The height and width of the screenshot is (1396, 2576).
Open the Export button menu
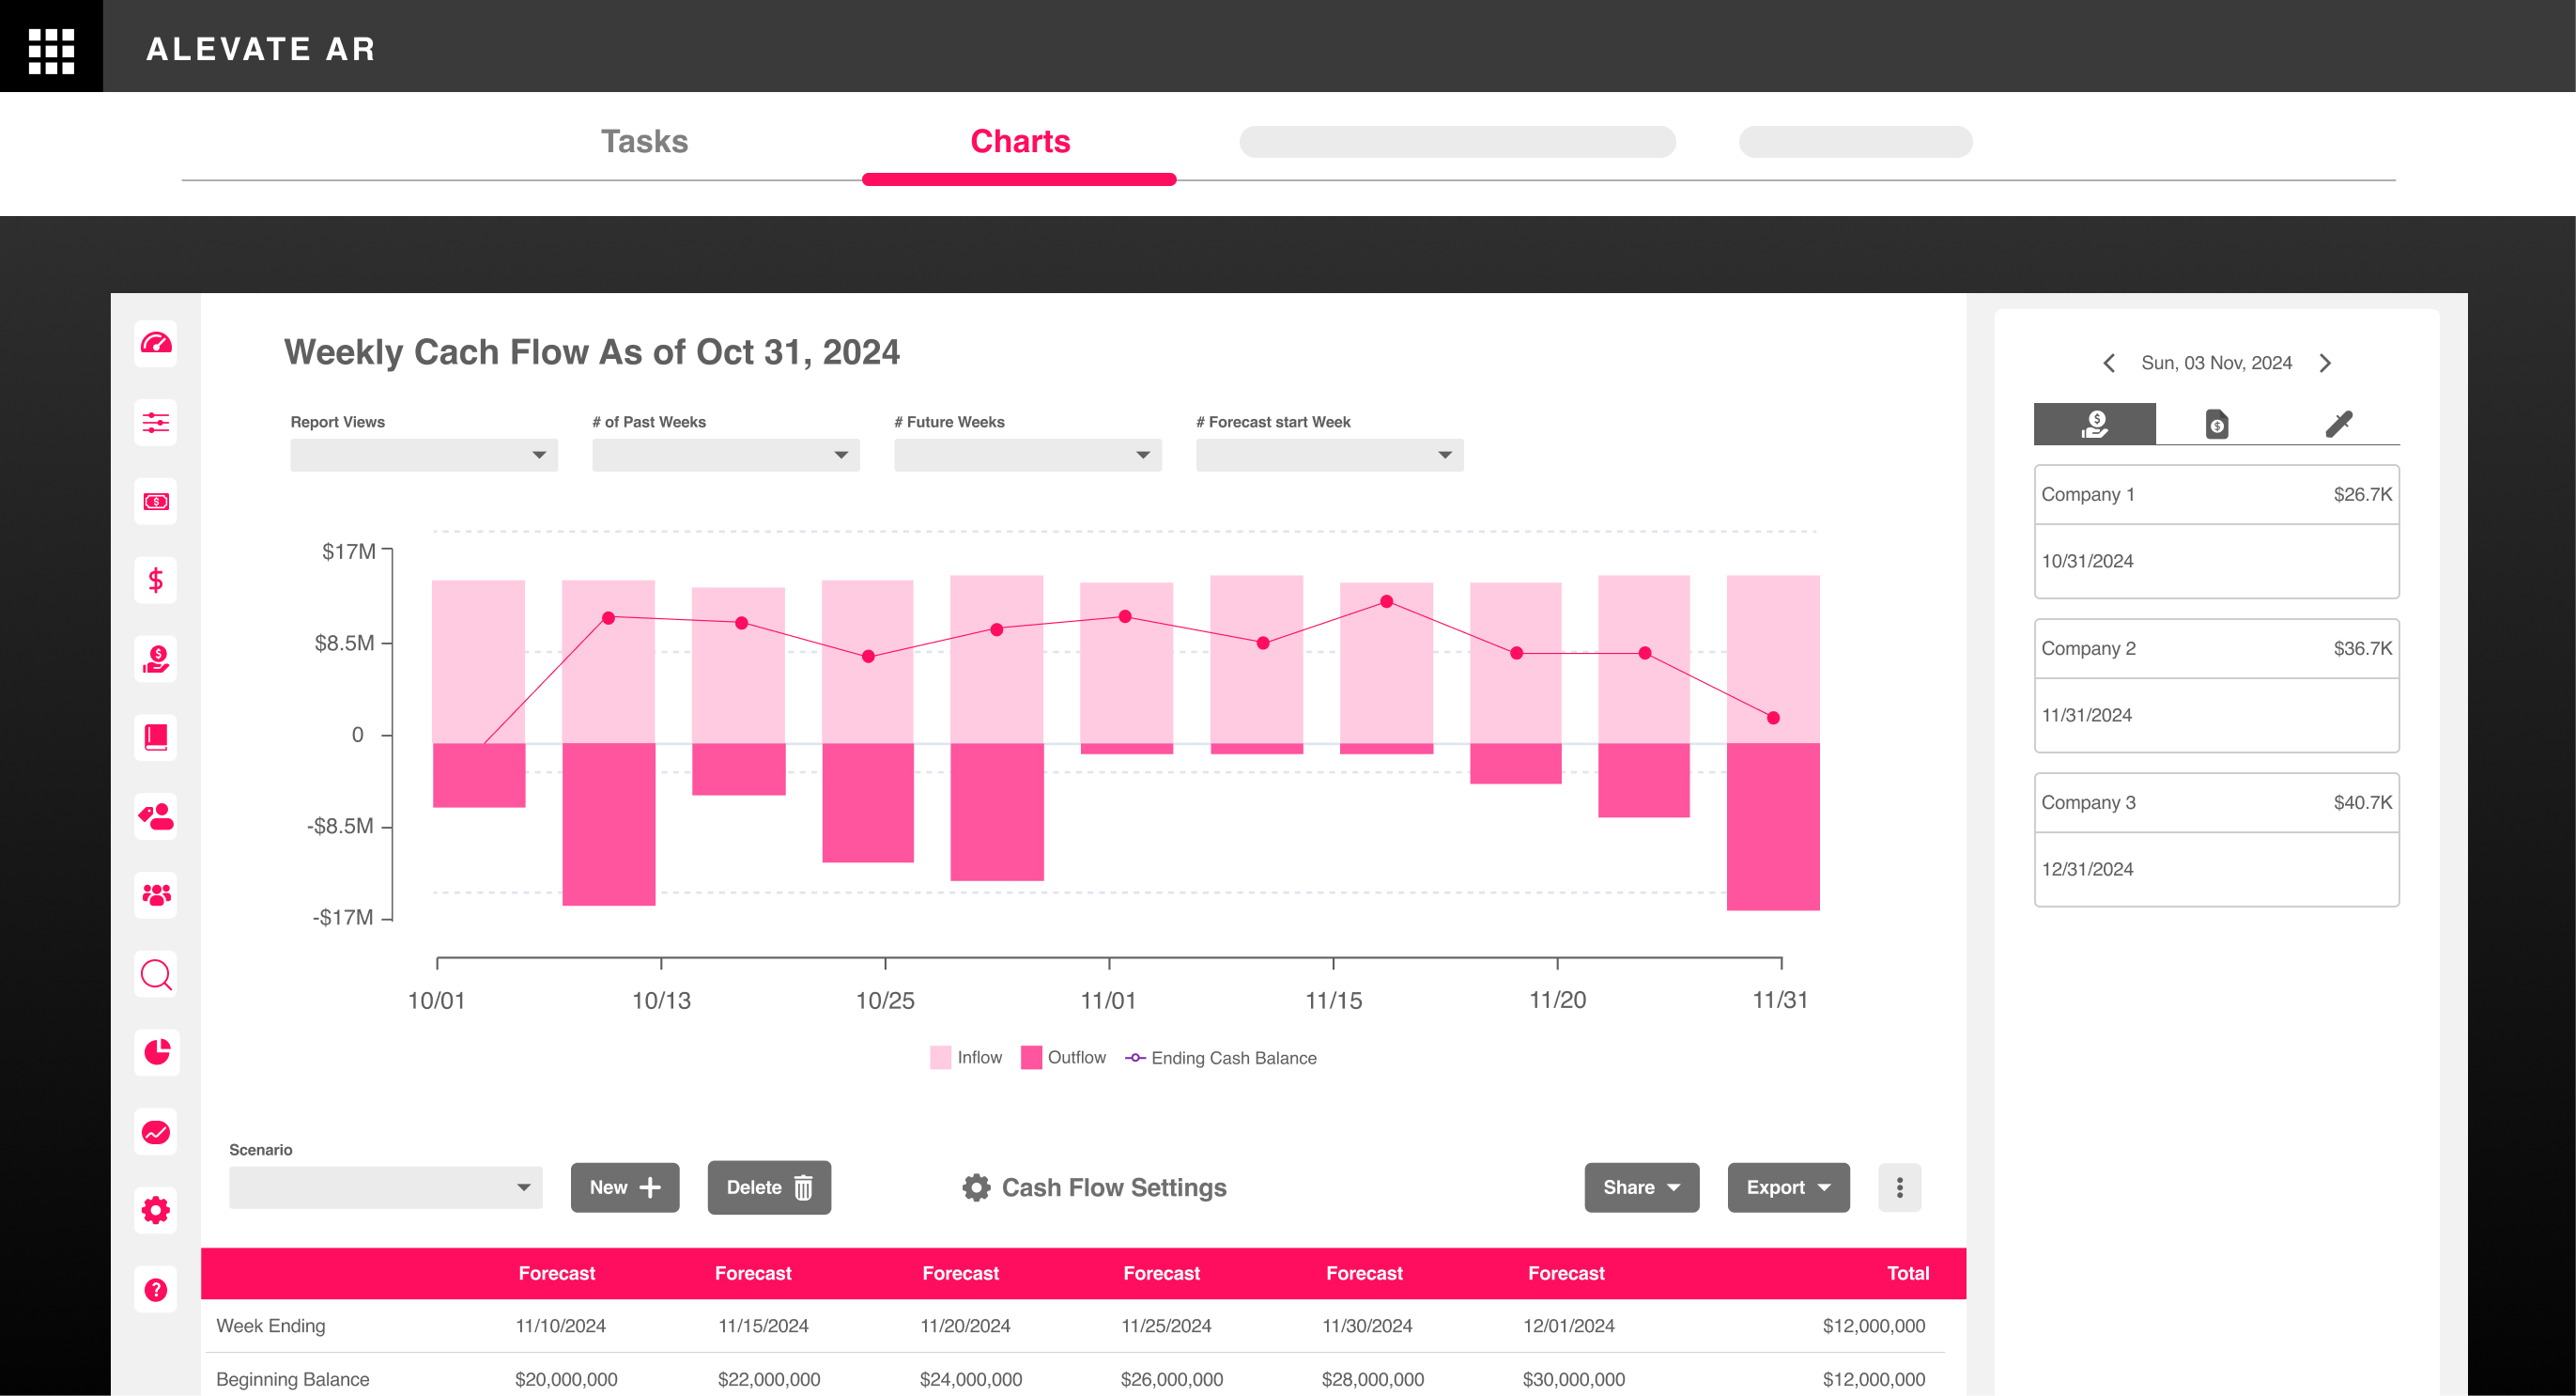[x=1787, y=1187]
